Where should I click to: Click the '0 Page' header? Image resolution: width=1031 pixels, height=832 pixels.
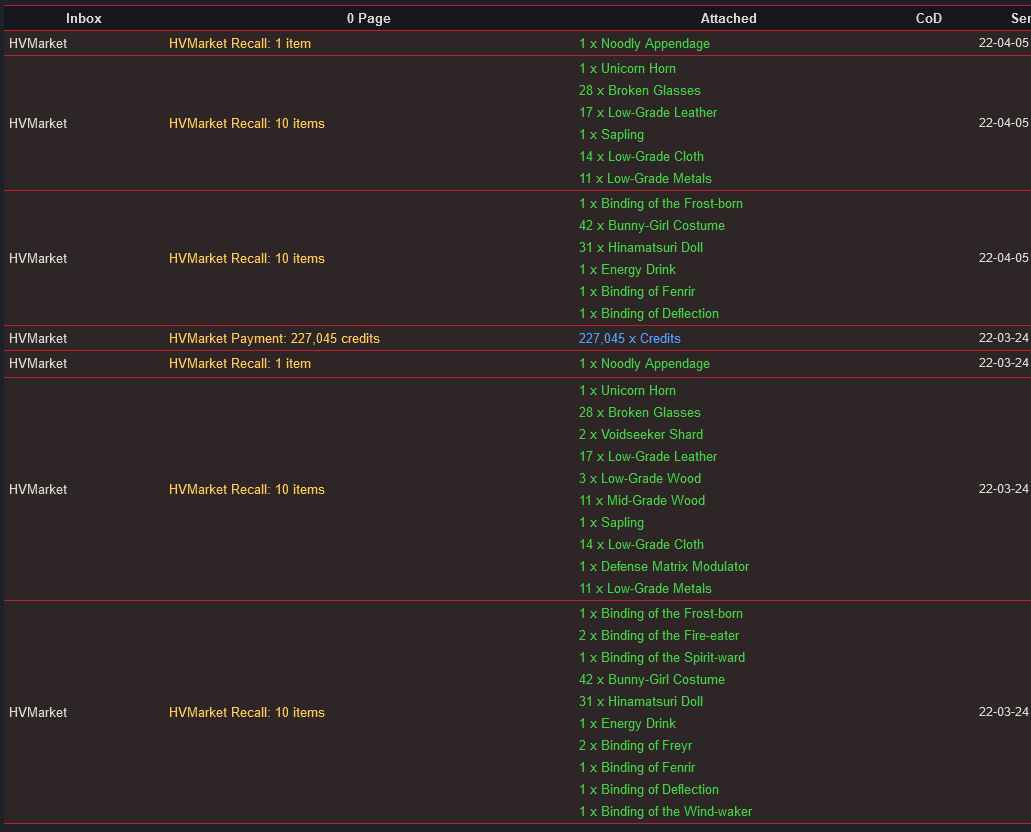pyautogui.click(x=368, y=18)
